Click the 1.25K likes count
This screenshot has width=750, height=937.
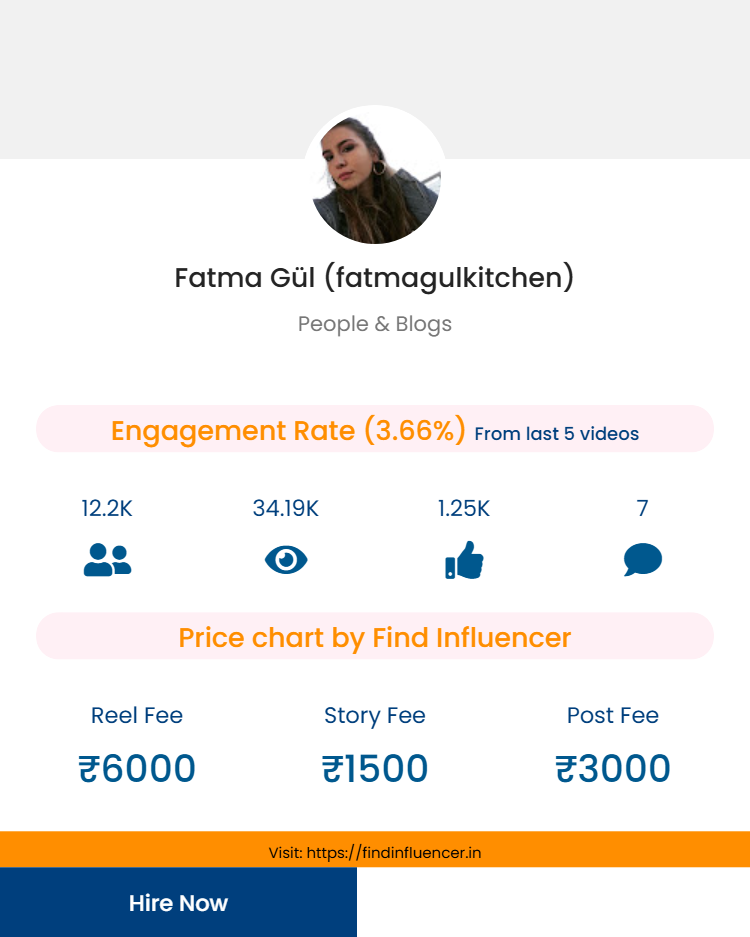464,508
